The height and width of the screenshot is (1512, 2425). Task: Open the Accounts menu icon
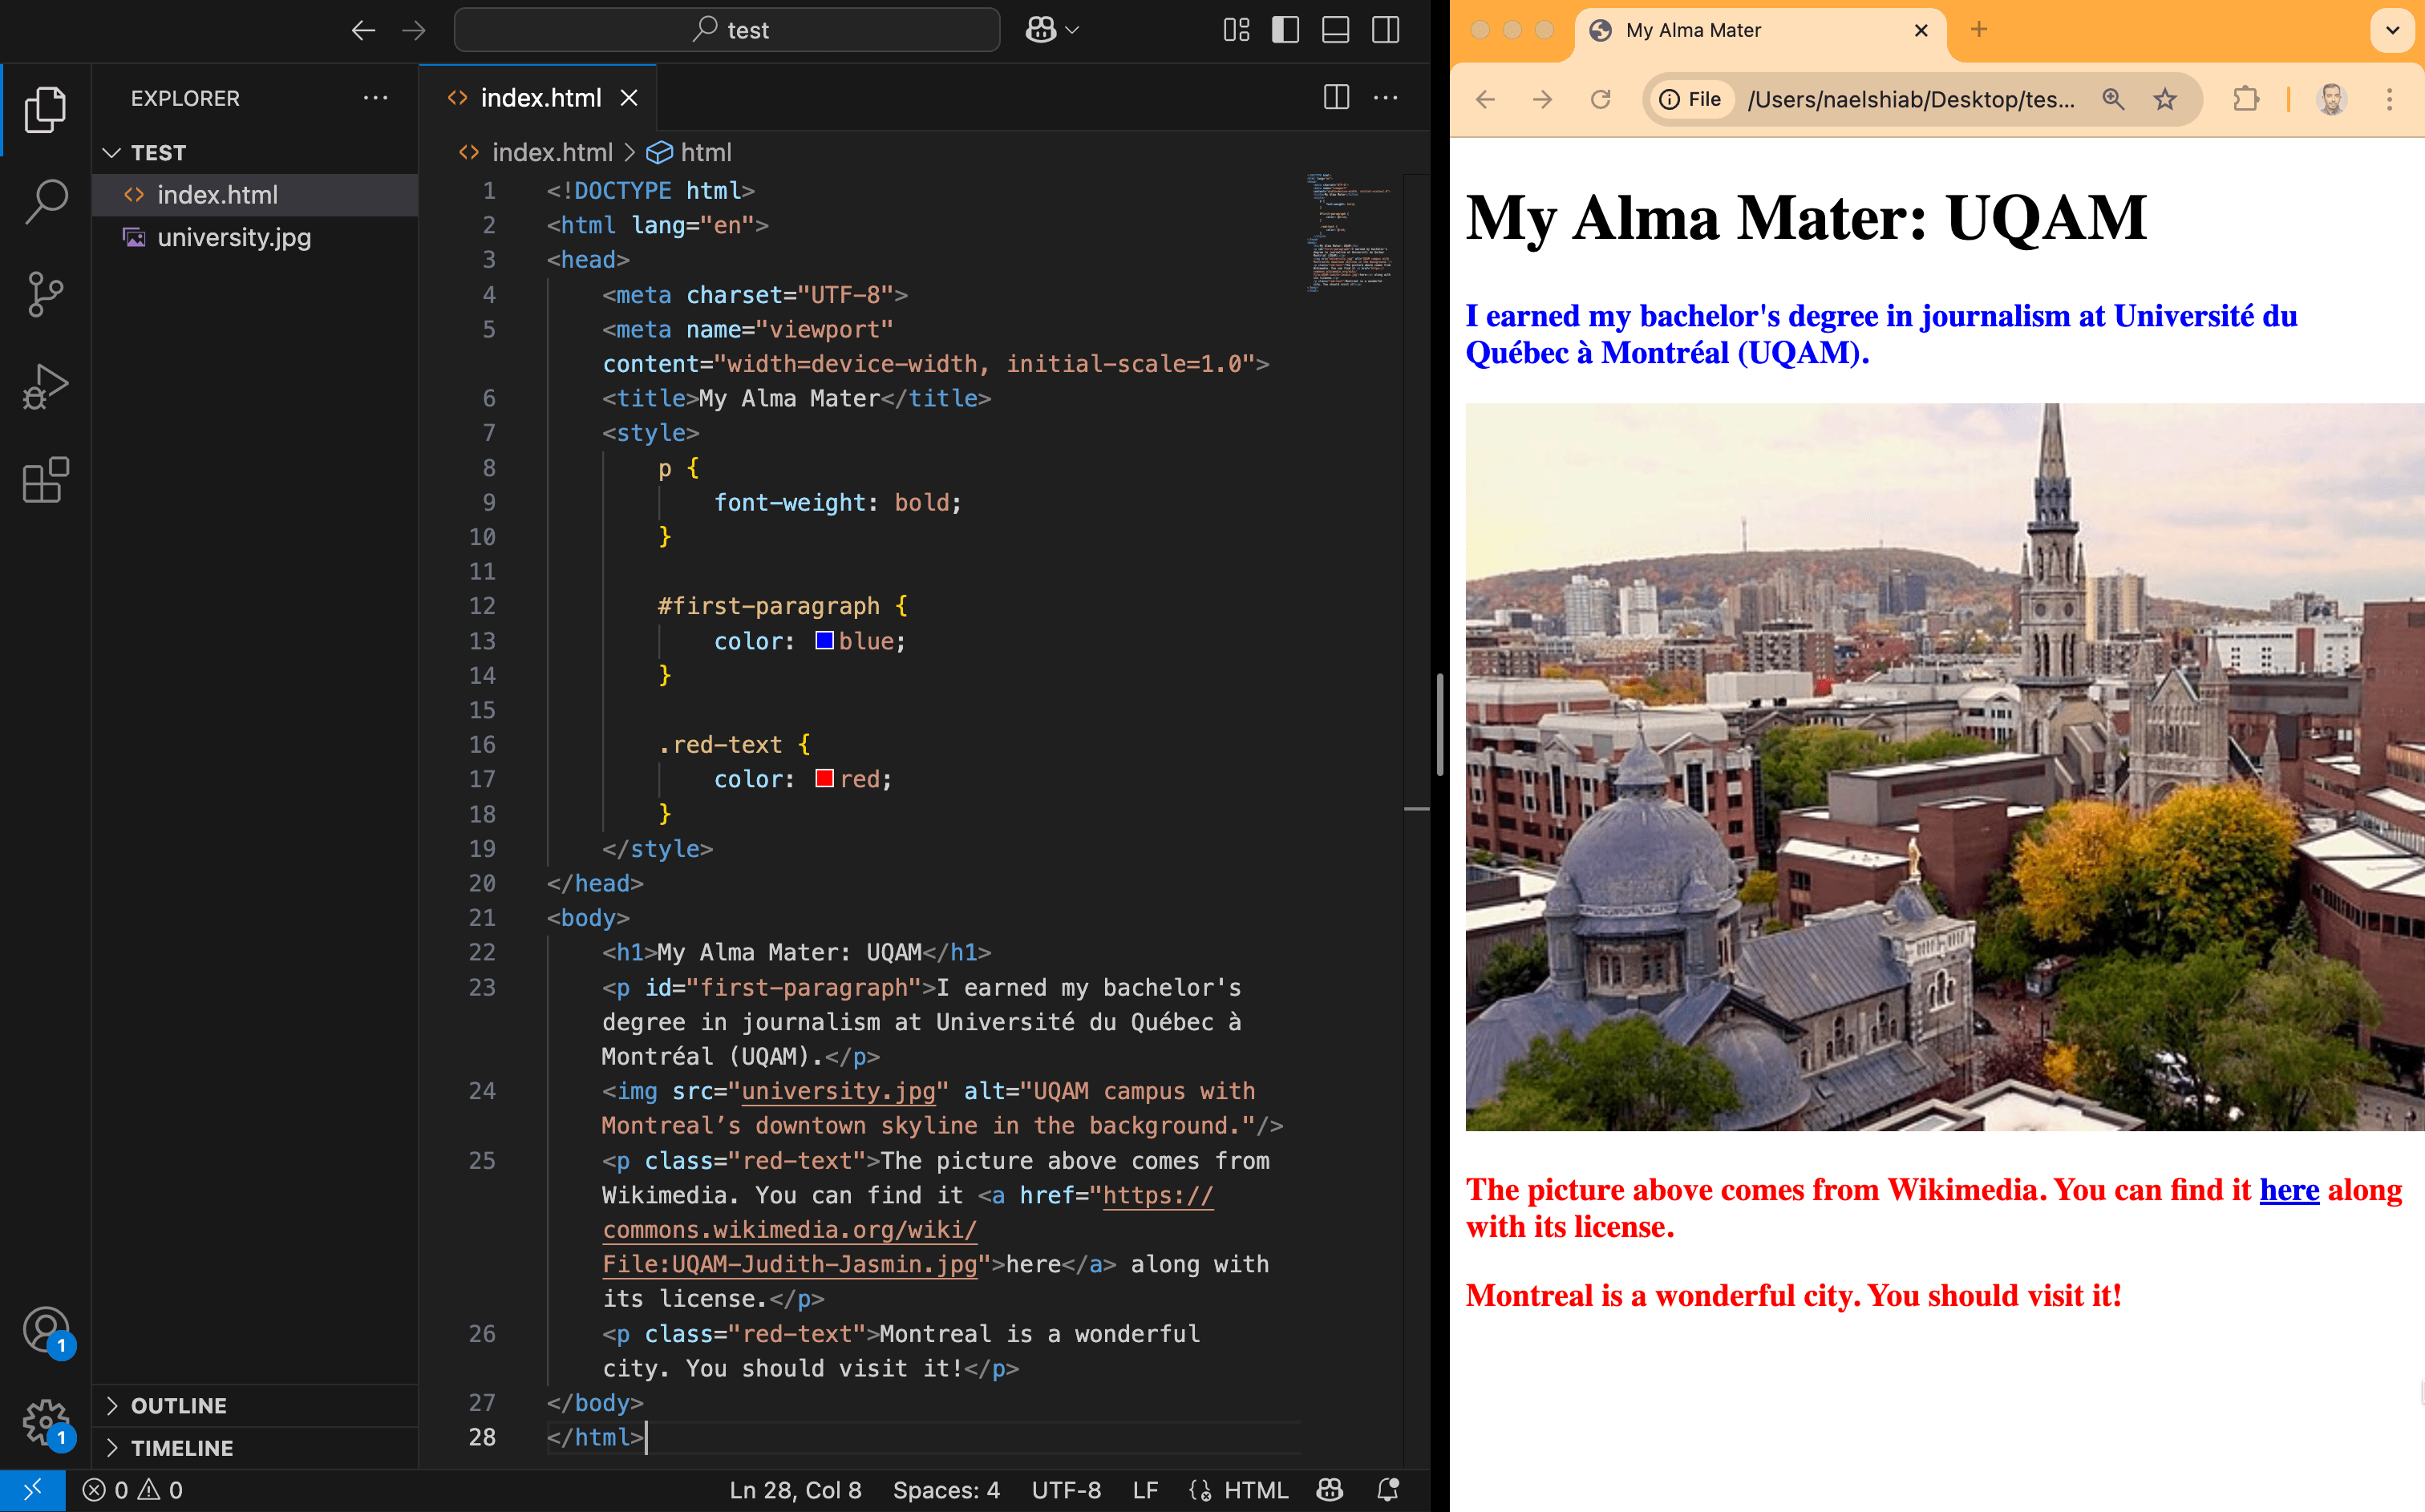click(x=45, y=1330)
